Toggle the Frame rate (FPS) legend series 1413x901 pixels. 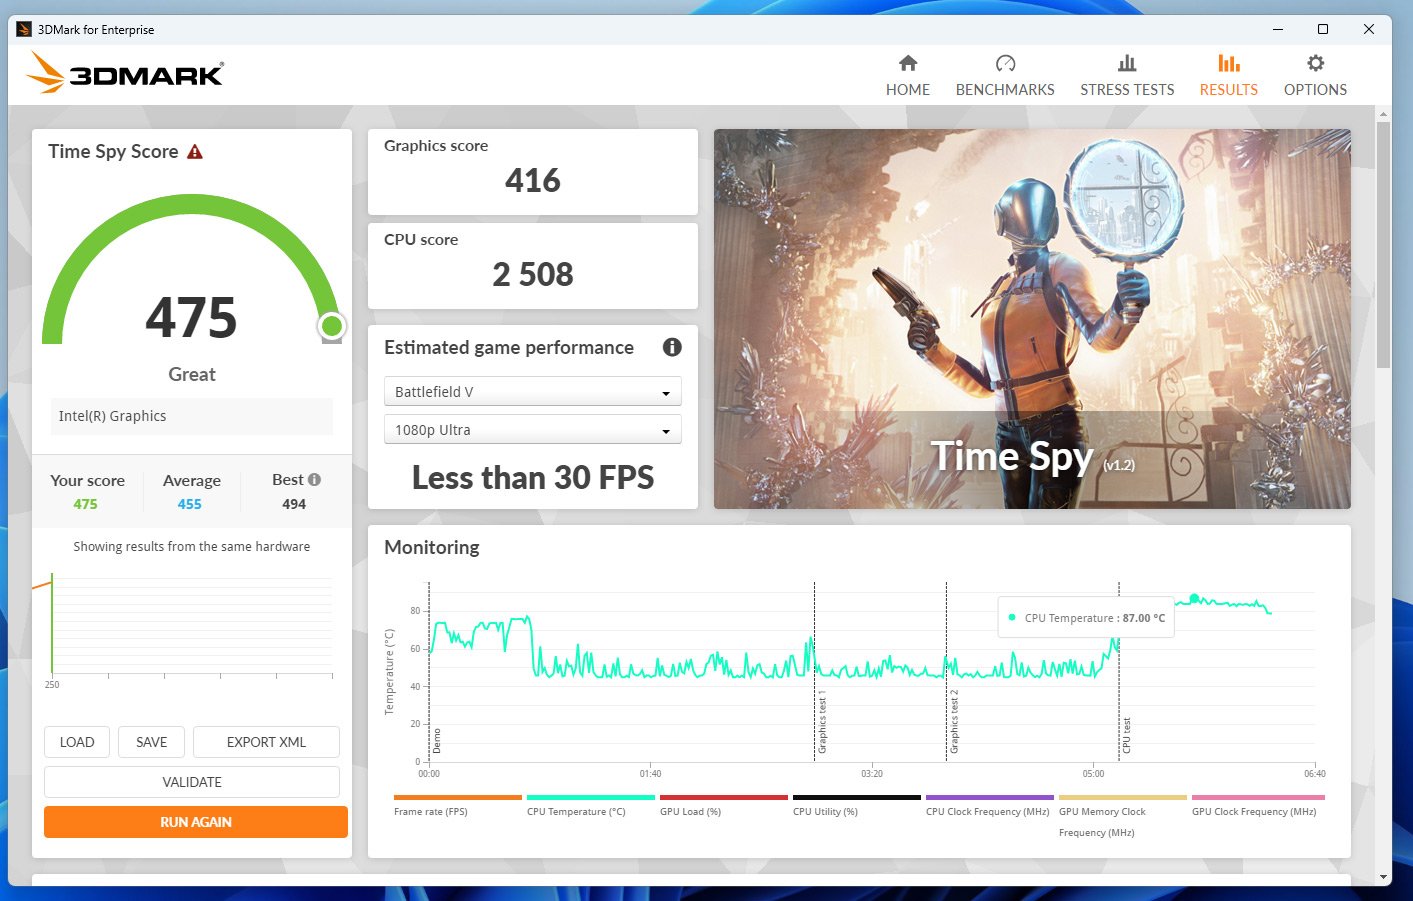[431, 811]
